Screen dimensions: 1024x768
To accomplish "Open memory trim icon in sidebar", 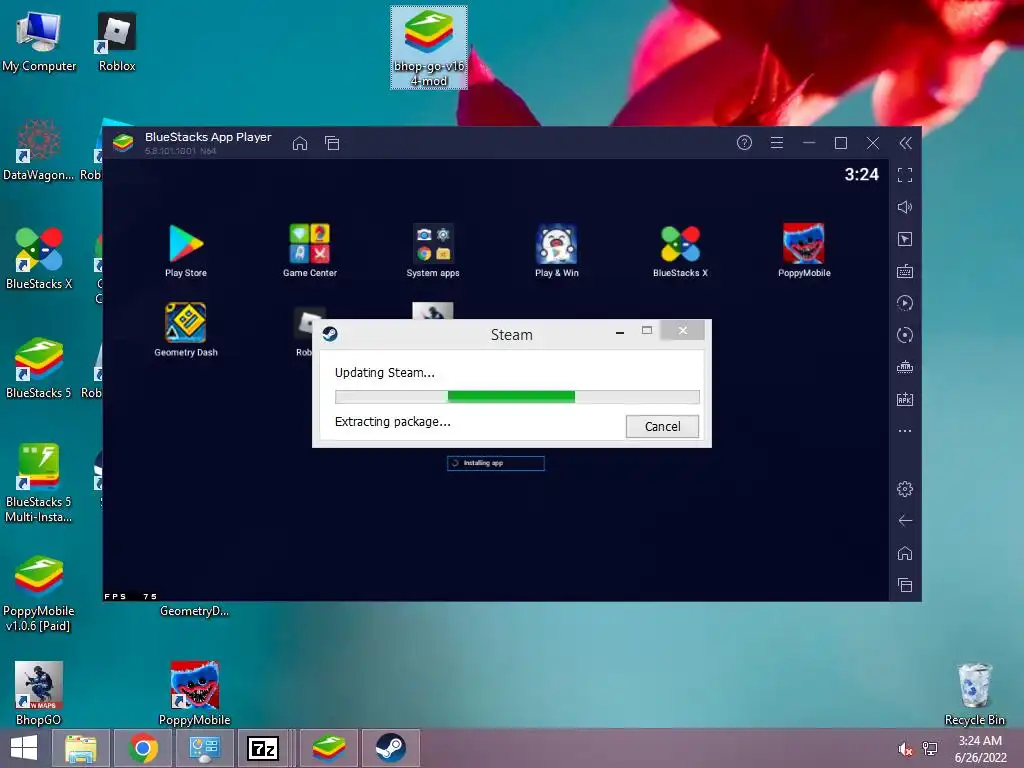I will click(x=904, y=367).
